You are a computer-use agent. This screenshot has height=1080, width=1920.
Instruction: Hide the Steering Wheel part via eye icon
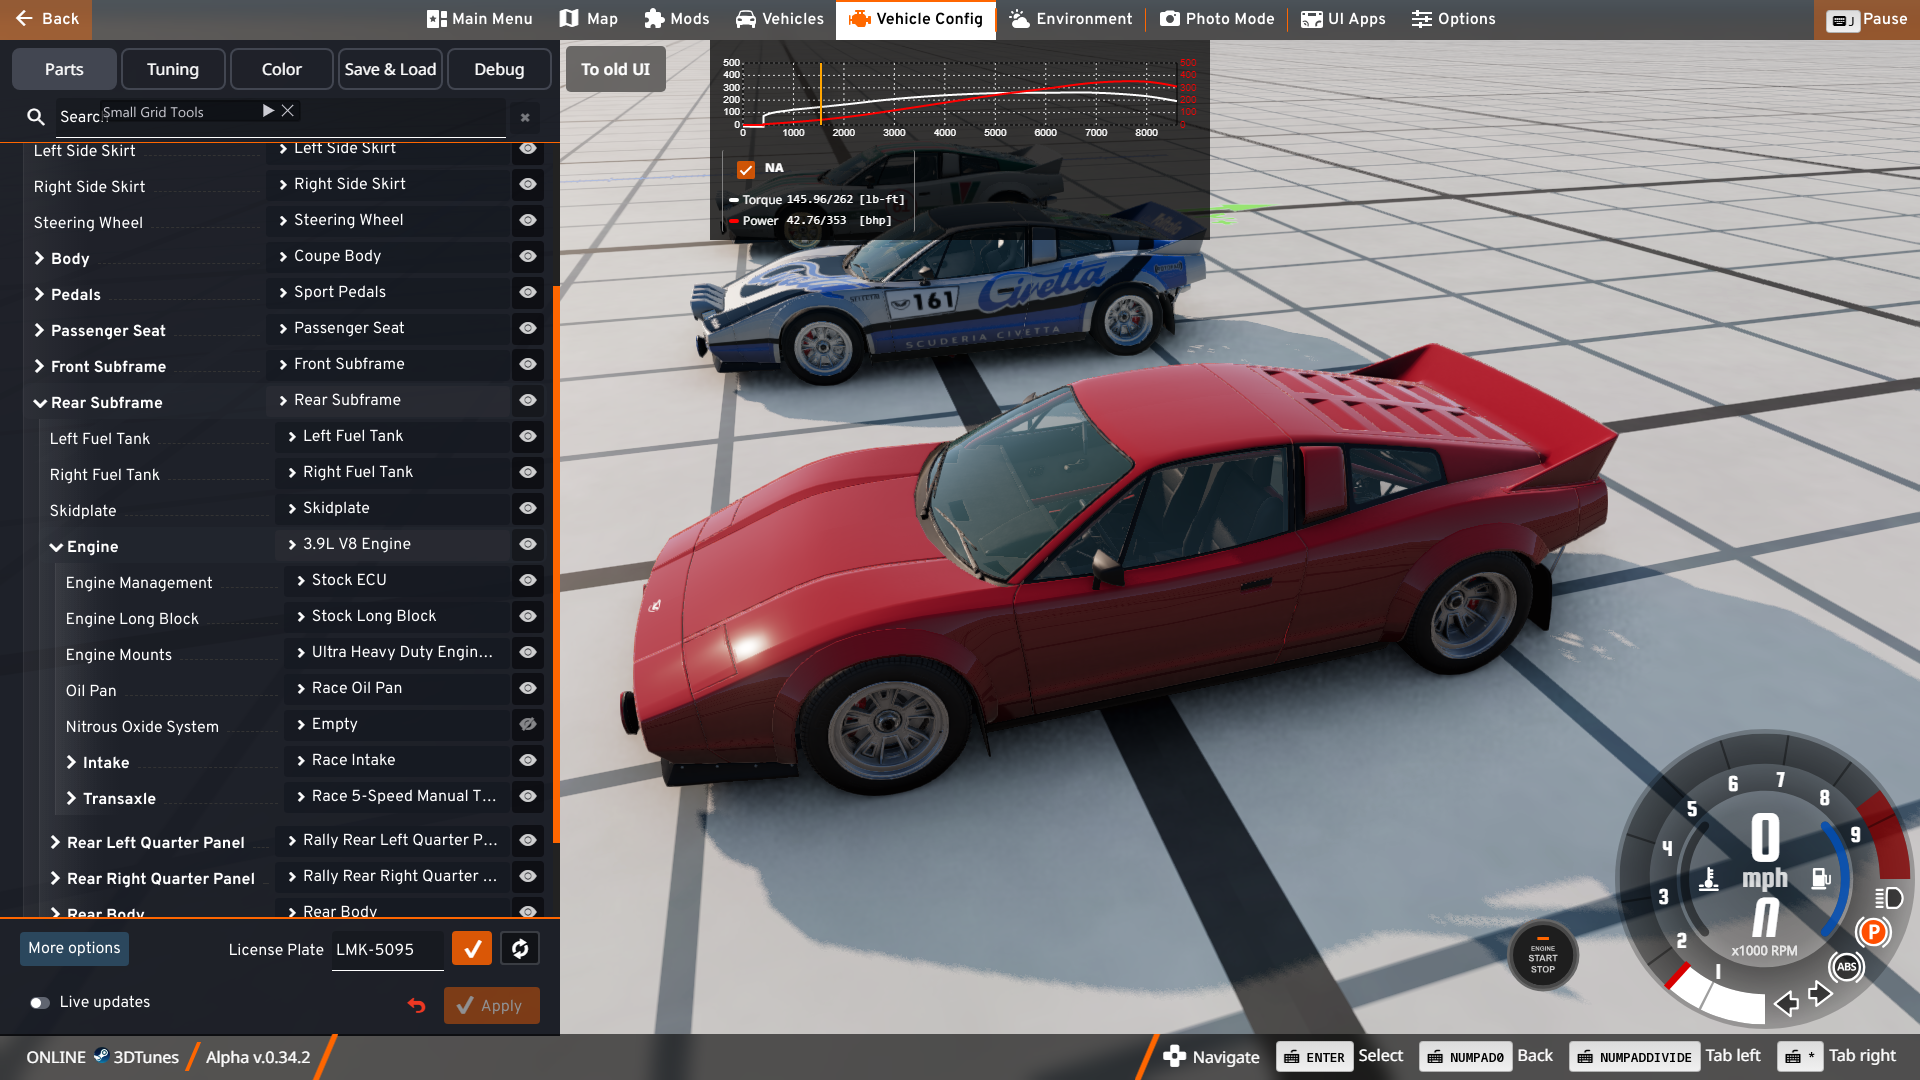coord(528,220)
